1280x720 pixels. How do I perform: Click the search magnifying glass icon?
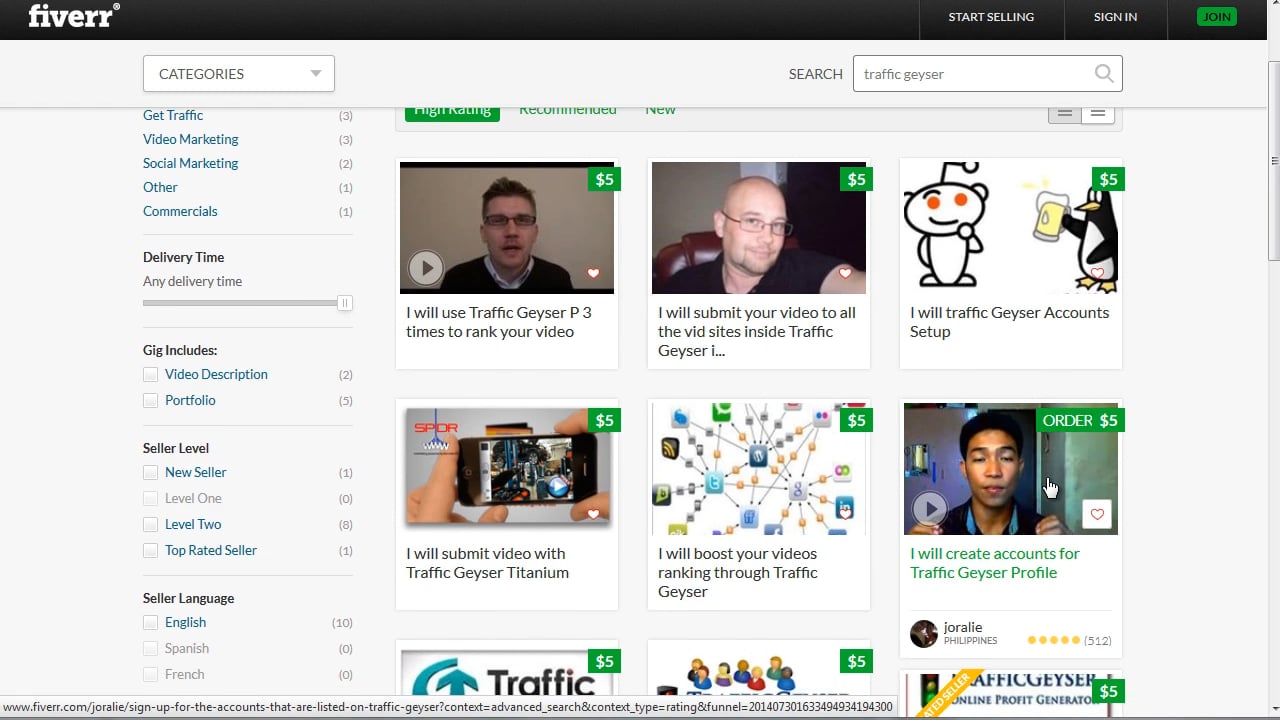(1103, 73)
